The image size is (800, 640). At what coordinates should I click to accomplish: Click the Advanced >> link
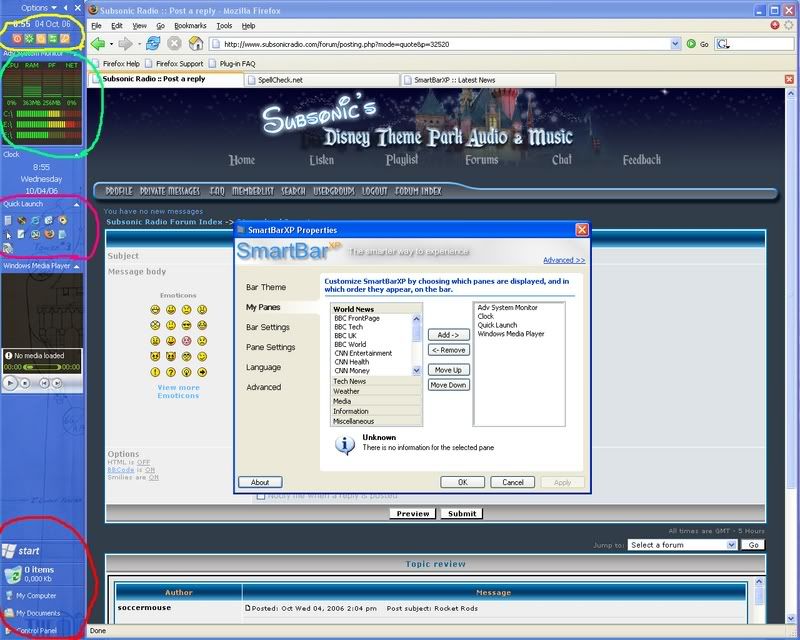click(x=564, y=260)
